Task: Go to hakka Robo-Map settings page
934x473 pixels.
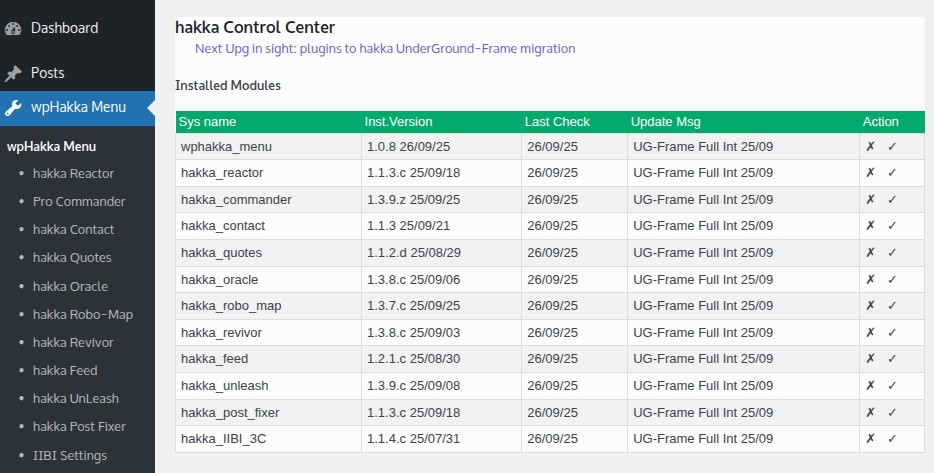Action: point(82,314)
